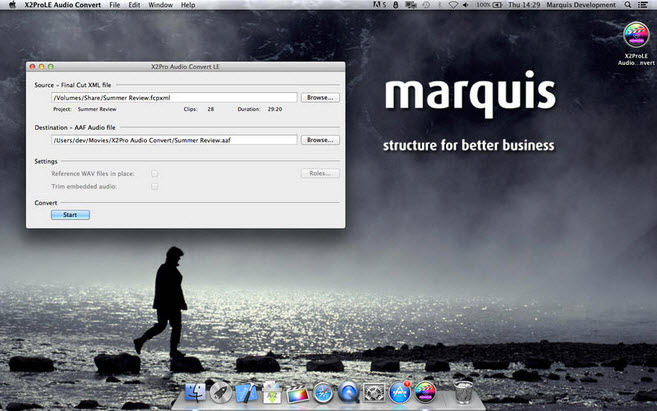657x411 pixels.
Task: Click the destination aaf path field
Action: pyautogui.click(x=174, y=140)
